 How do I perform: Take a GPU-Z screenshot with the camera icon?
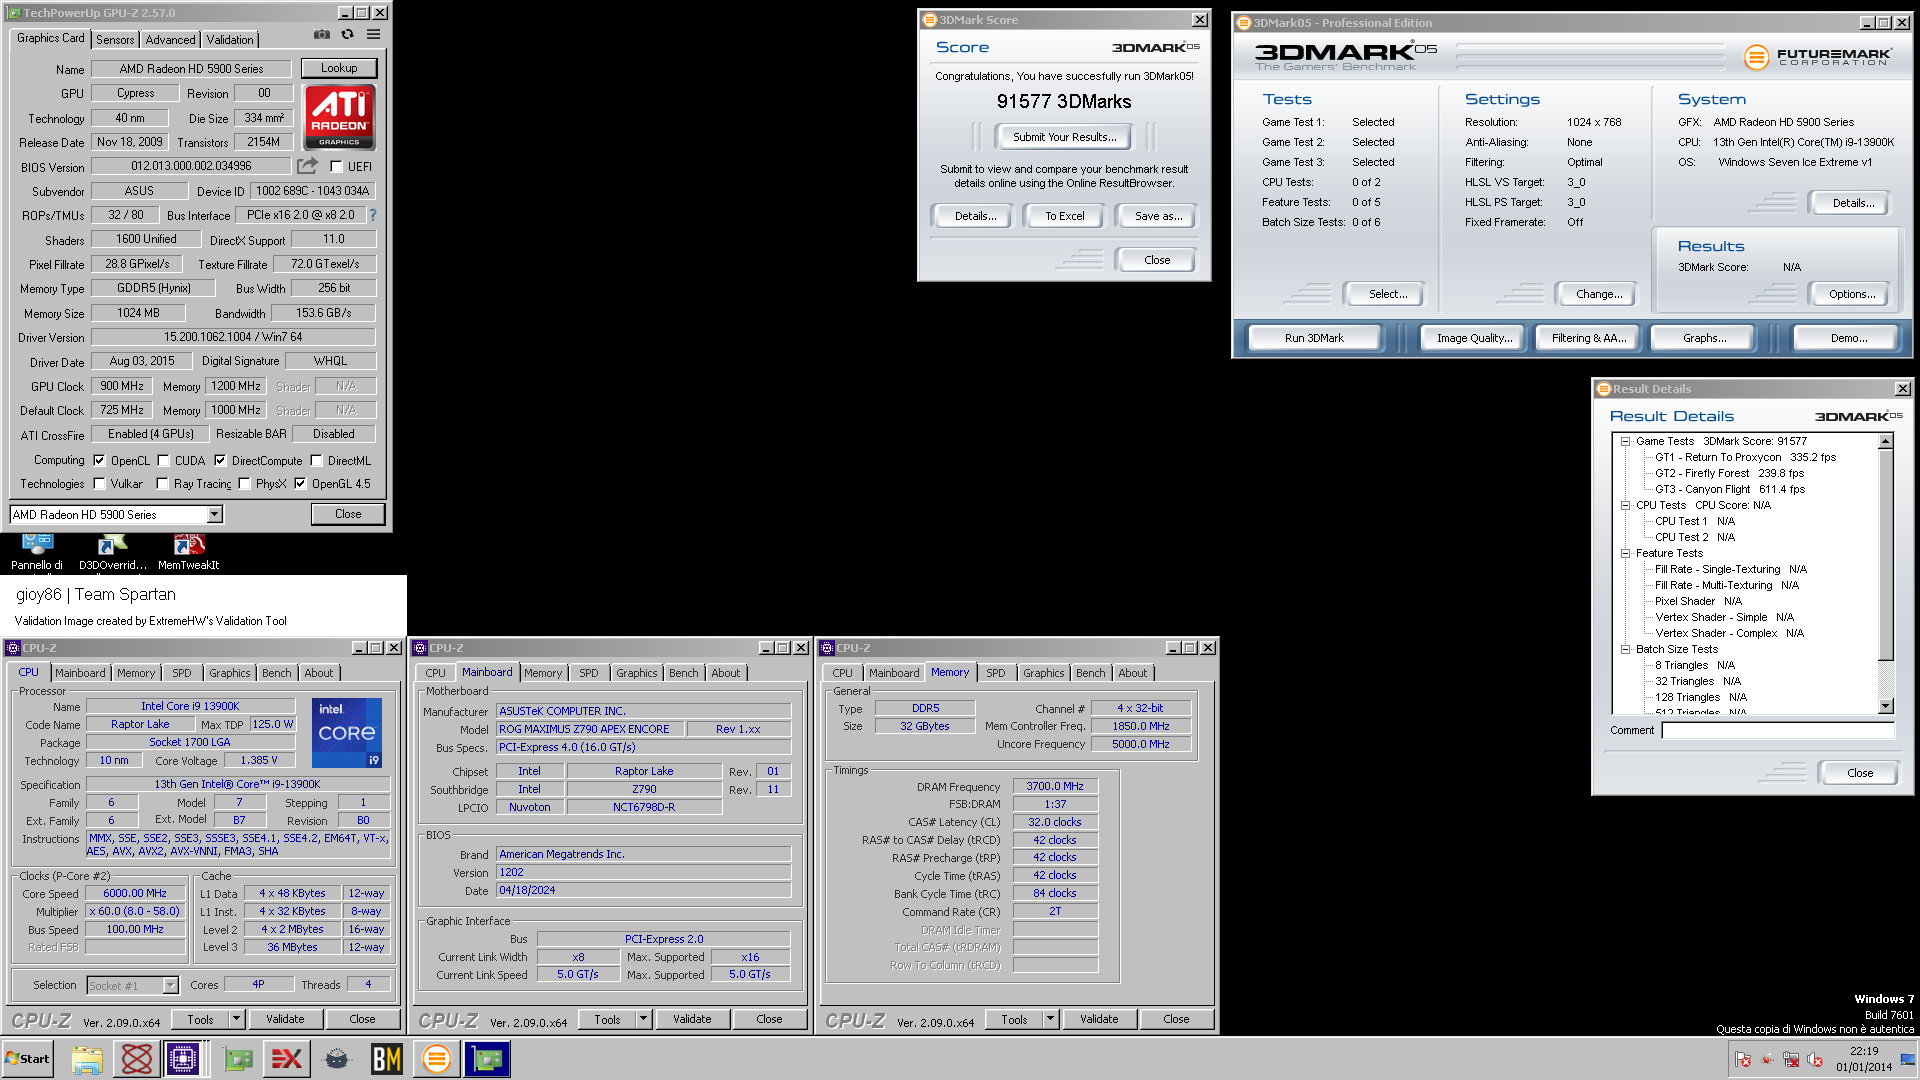click(x=321, y=34)
